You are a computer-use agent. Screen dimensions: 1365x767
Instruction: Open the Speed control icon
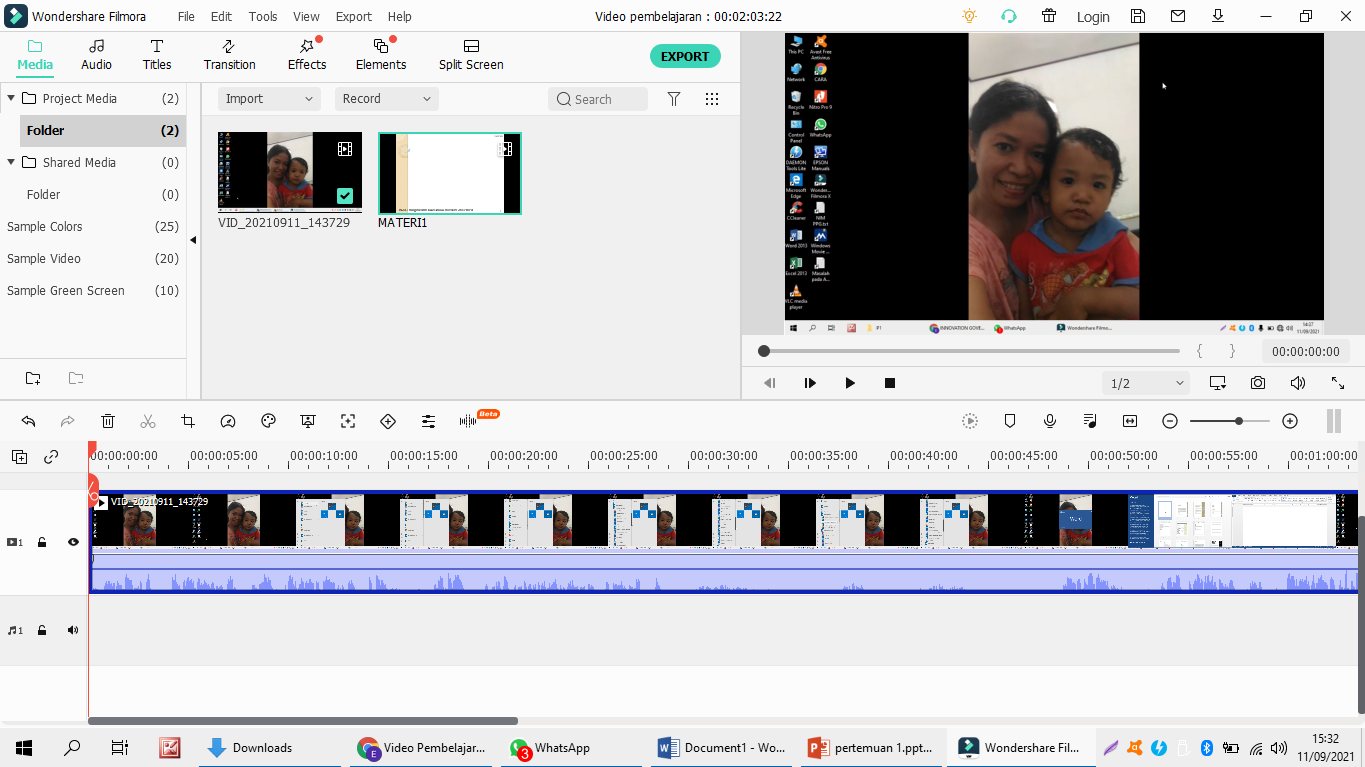[228, 421]
